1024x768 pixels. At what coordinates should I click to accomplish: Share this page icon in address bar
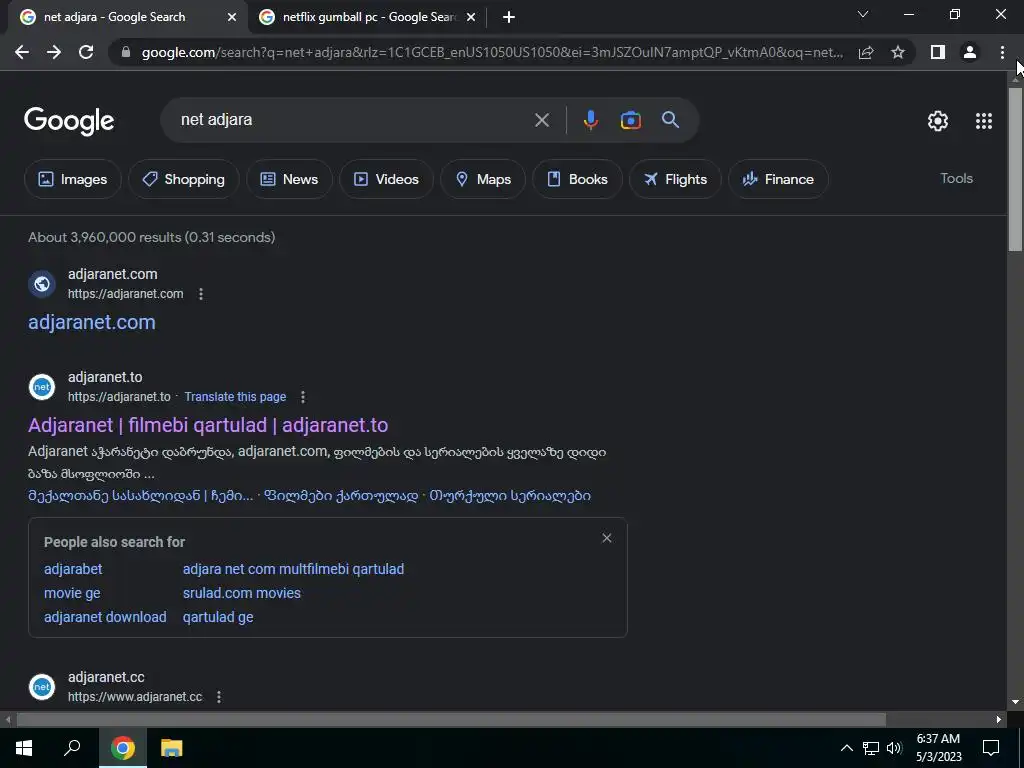[x=866, y=52]
